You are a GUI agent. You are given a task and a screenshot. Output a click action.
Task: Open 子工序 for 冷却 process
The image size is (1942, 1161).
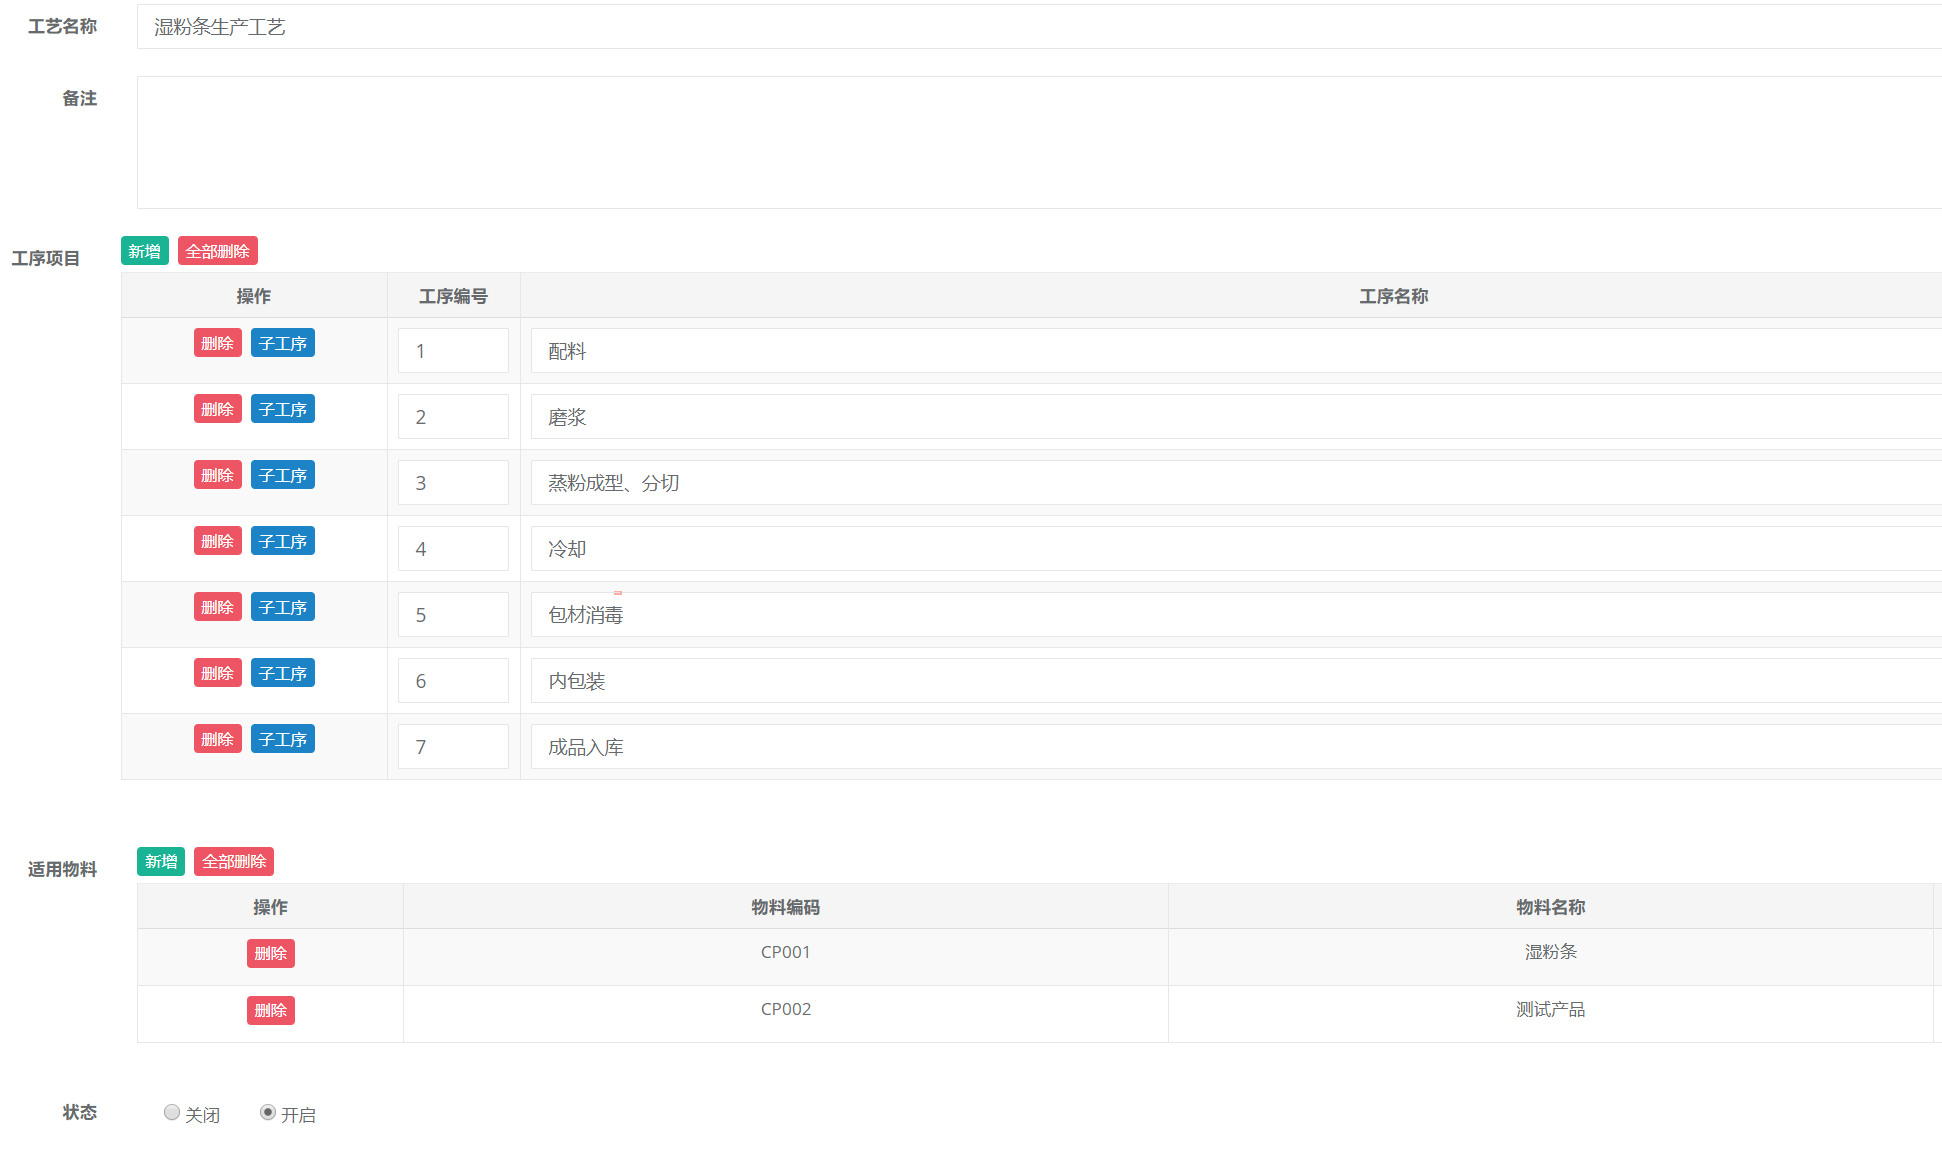coord(282,541)
